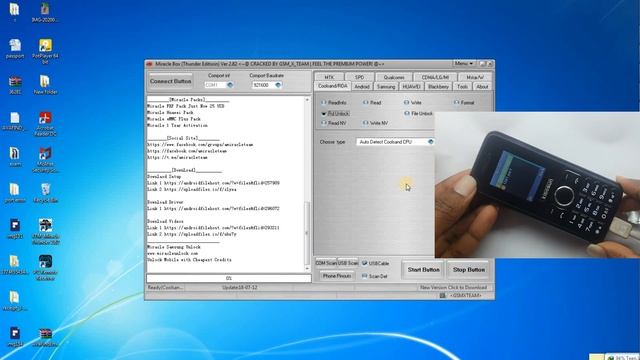This screenshot has height=360, width=640.
Task: Click the progress bar showing 0%
Action: pyautogui.click(x=229, y=278)
